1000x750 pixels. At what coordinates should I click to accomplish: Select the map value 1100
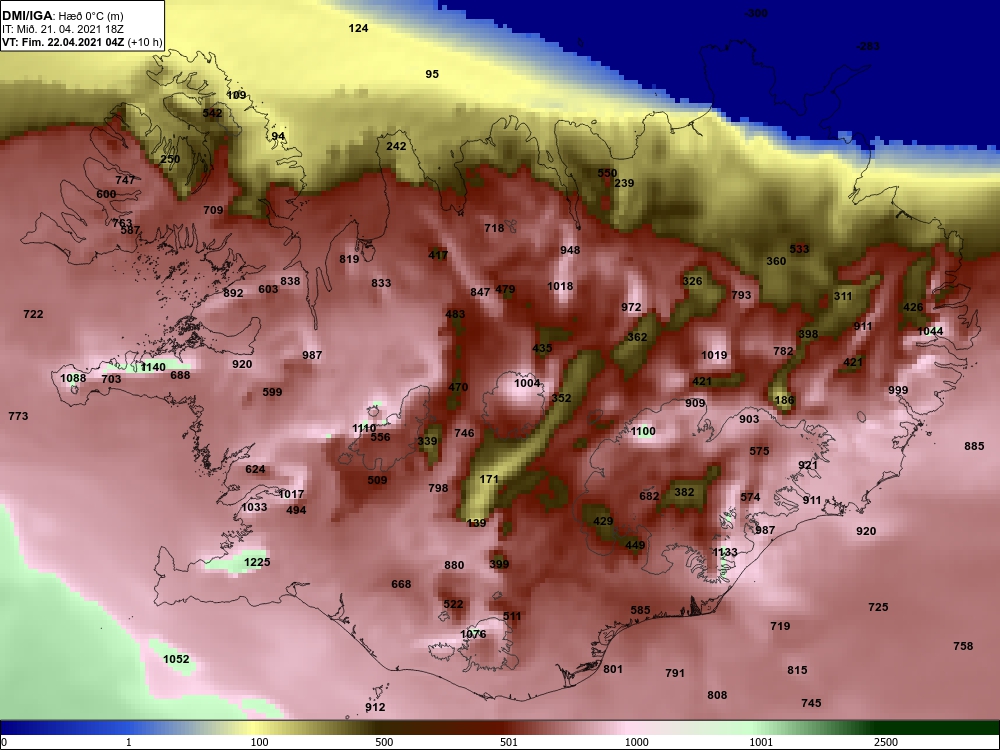click(643, 432)
